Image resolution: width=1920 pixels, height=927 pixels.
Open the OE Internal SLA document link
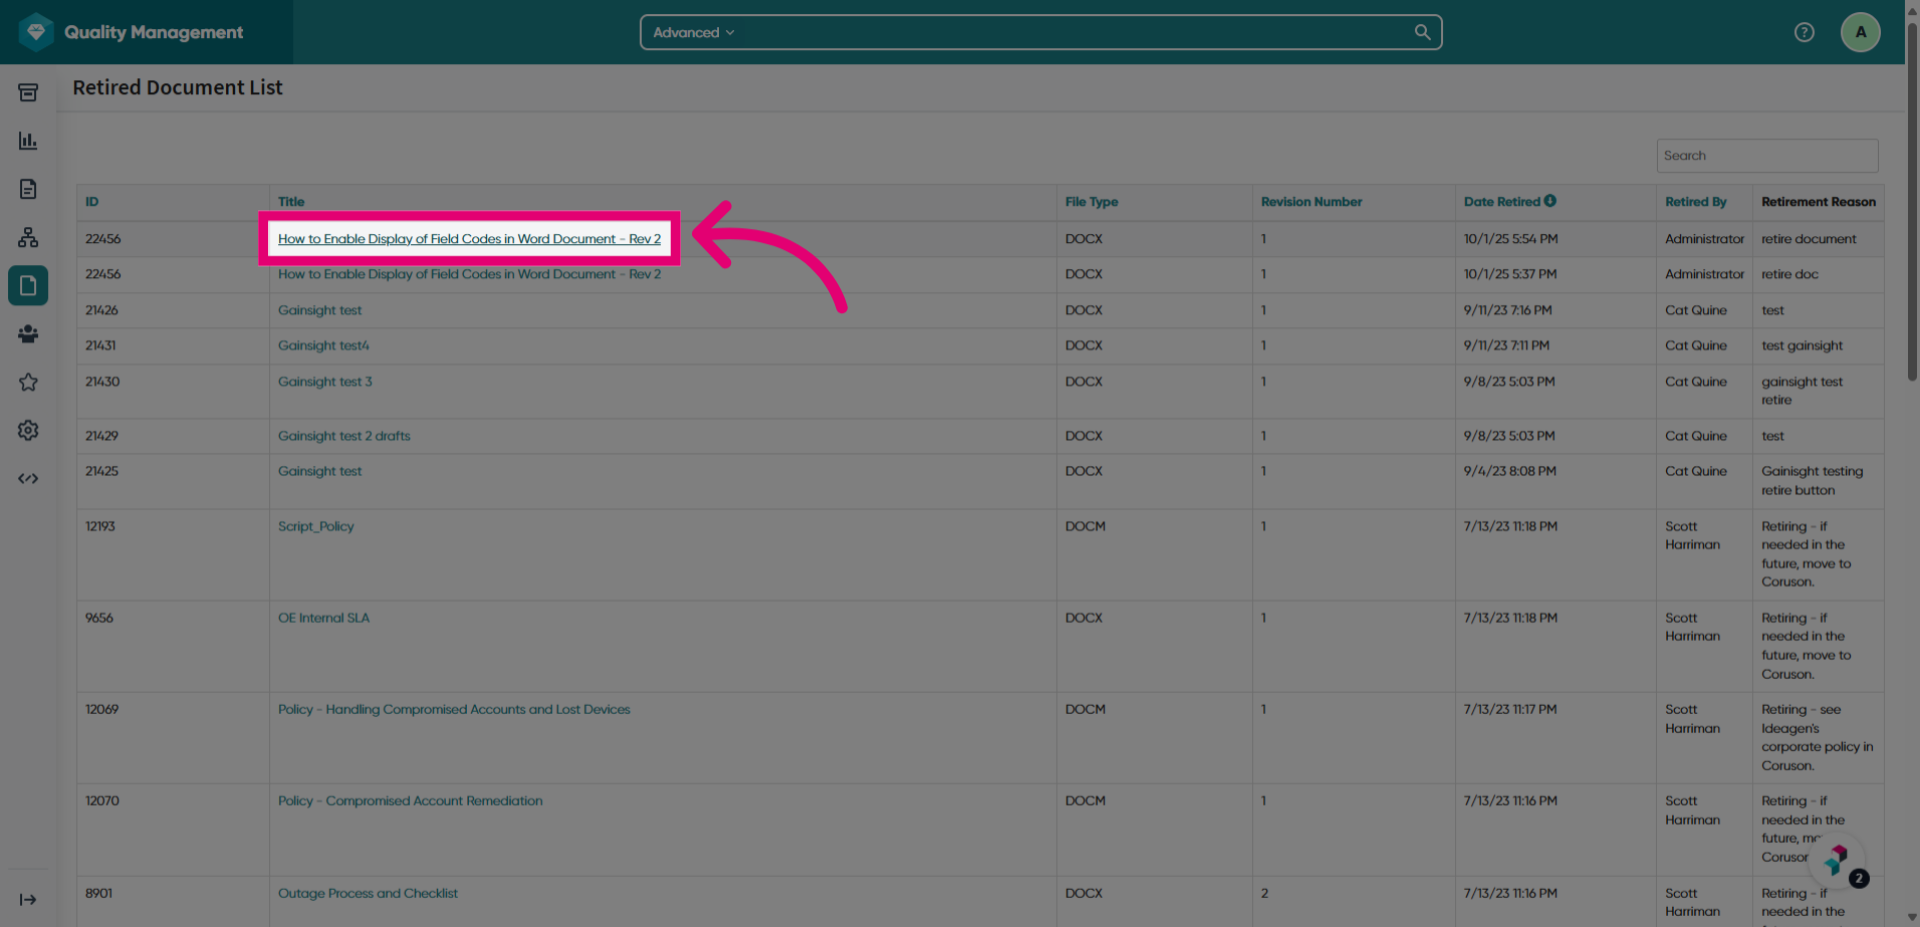[323, 618]
